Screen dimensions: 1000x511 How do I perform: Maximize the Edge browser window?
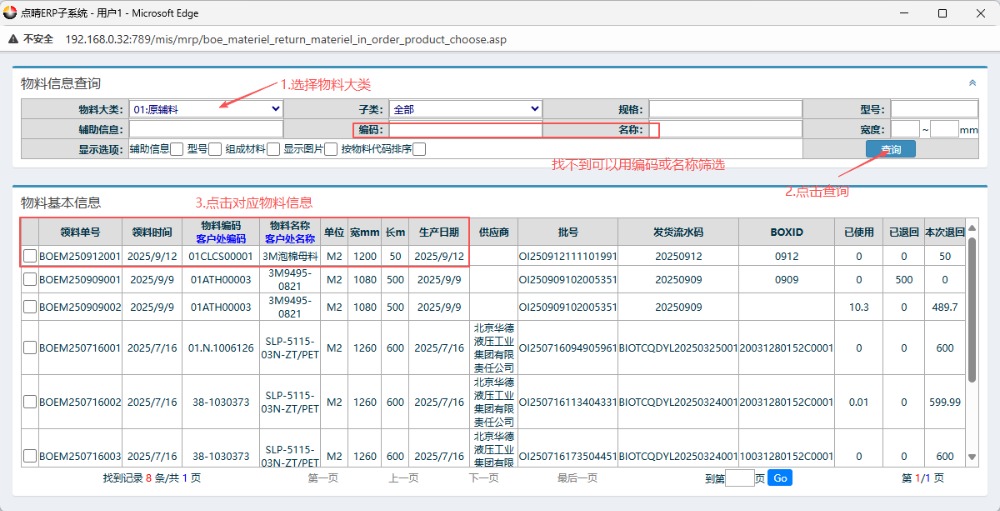942,14
